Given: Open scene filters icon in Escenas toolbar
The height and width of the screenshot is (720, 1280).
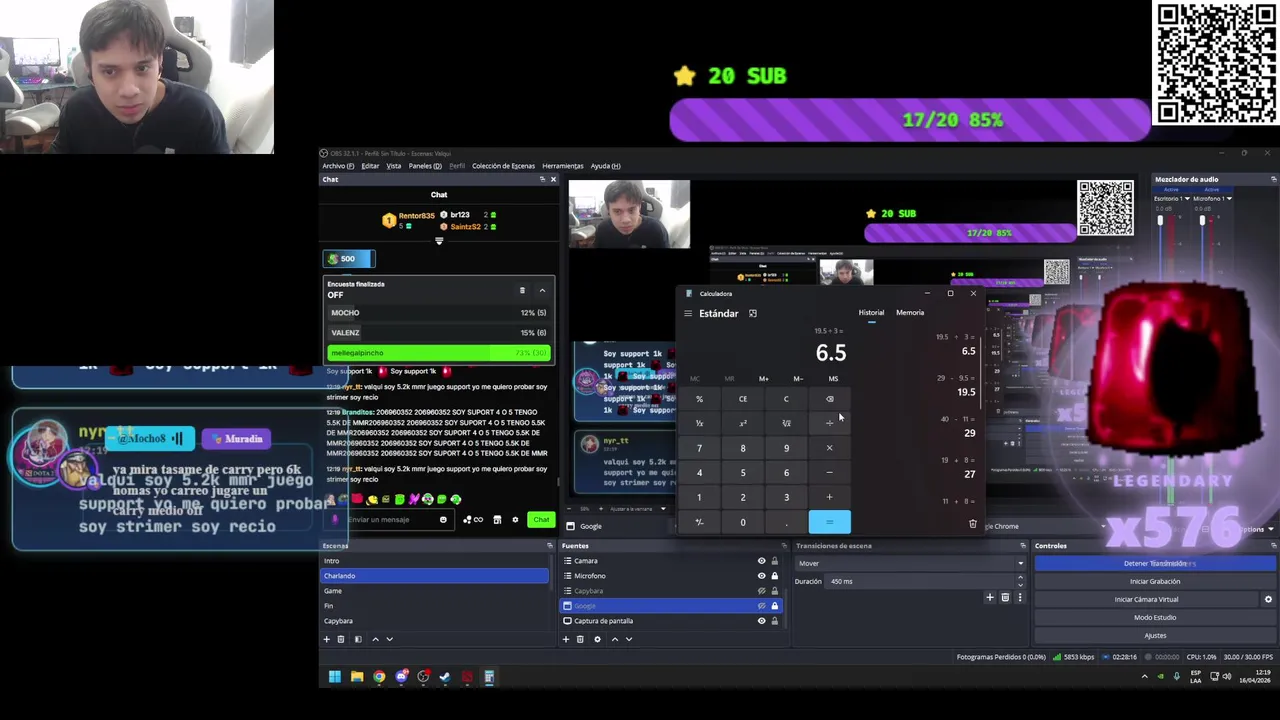Looking at the screenshot, I should click(x=358, y=639).
